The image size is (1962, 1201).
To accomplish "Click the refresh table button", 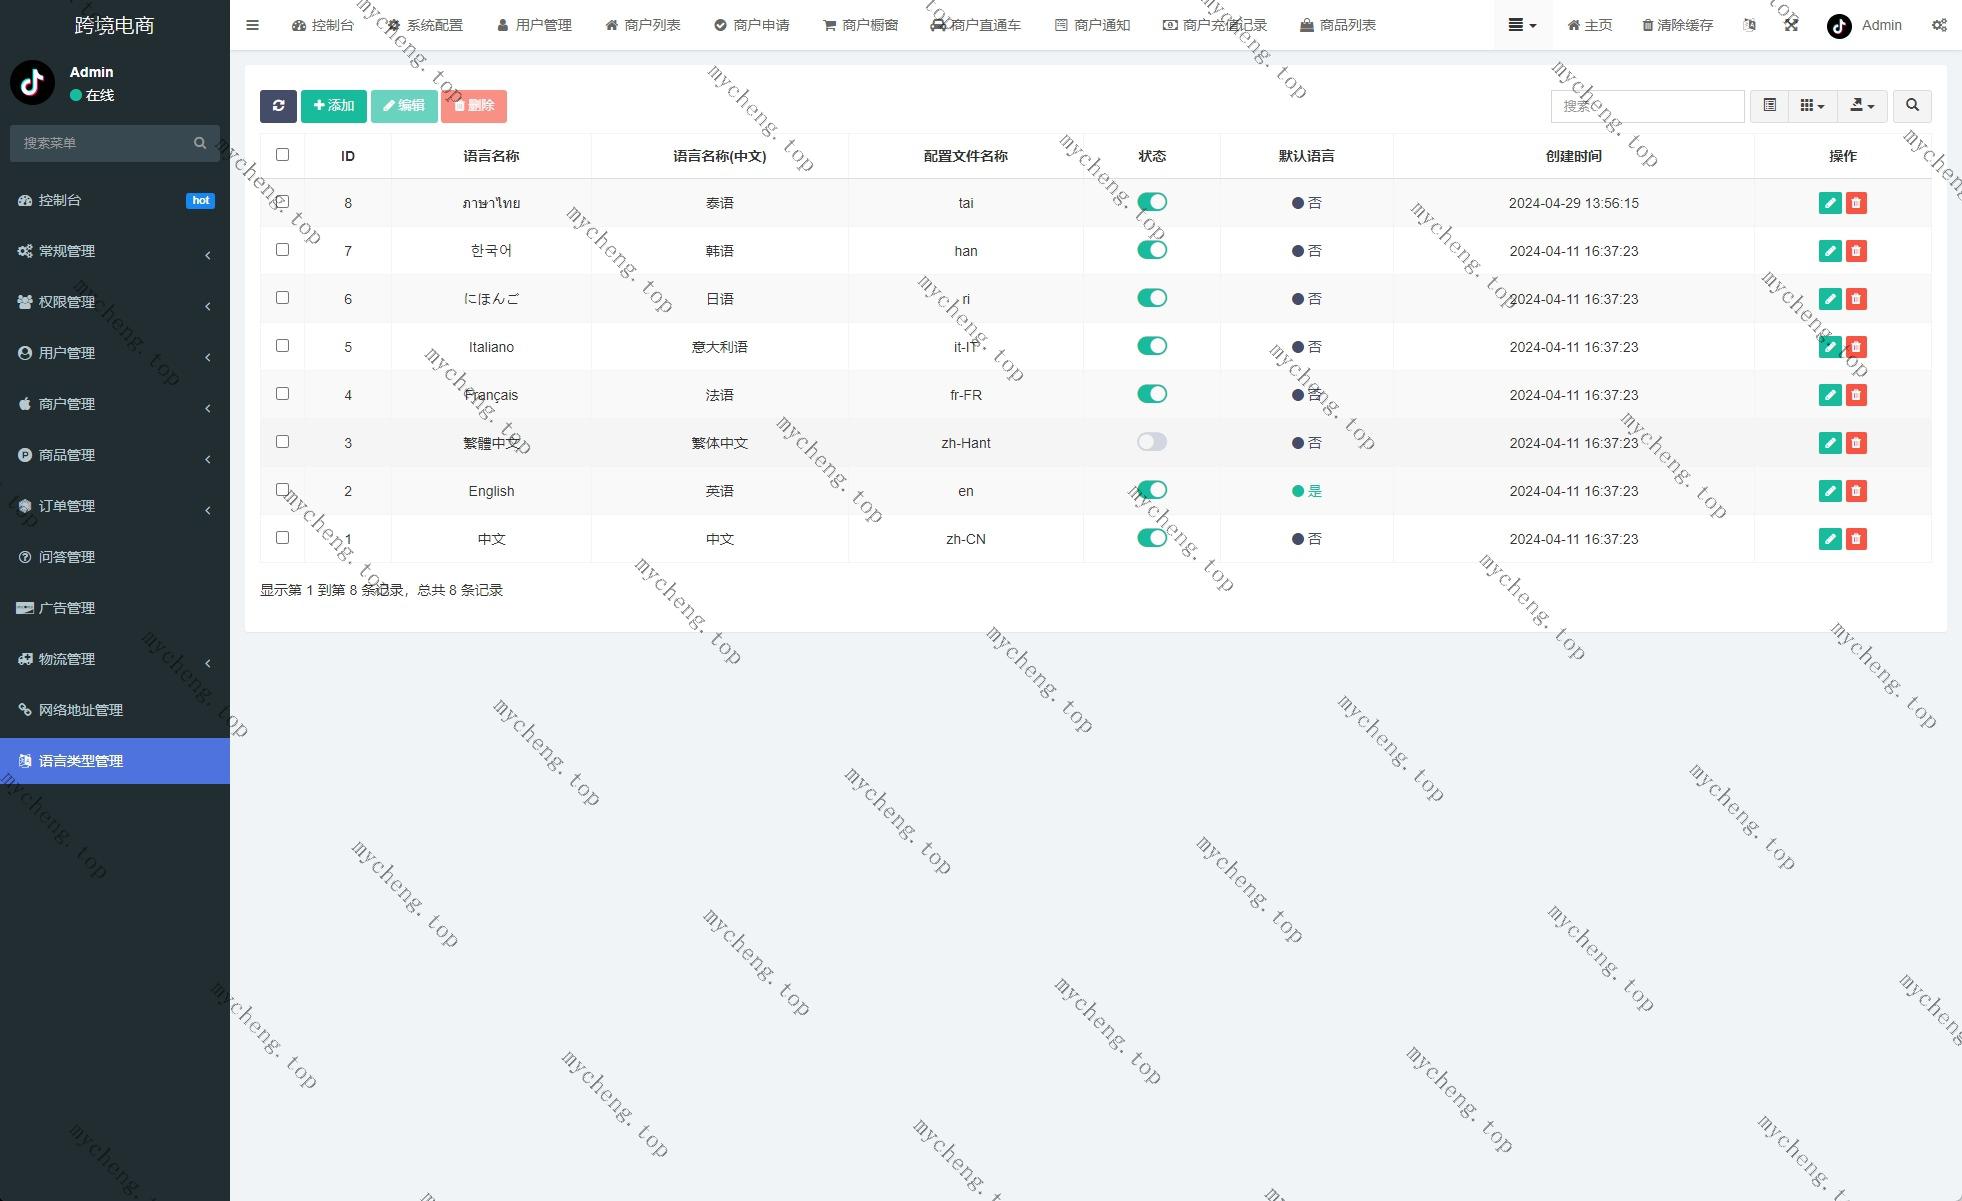I will 278,106.
